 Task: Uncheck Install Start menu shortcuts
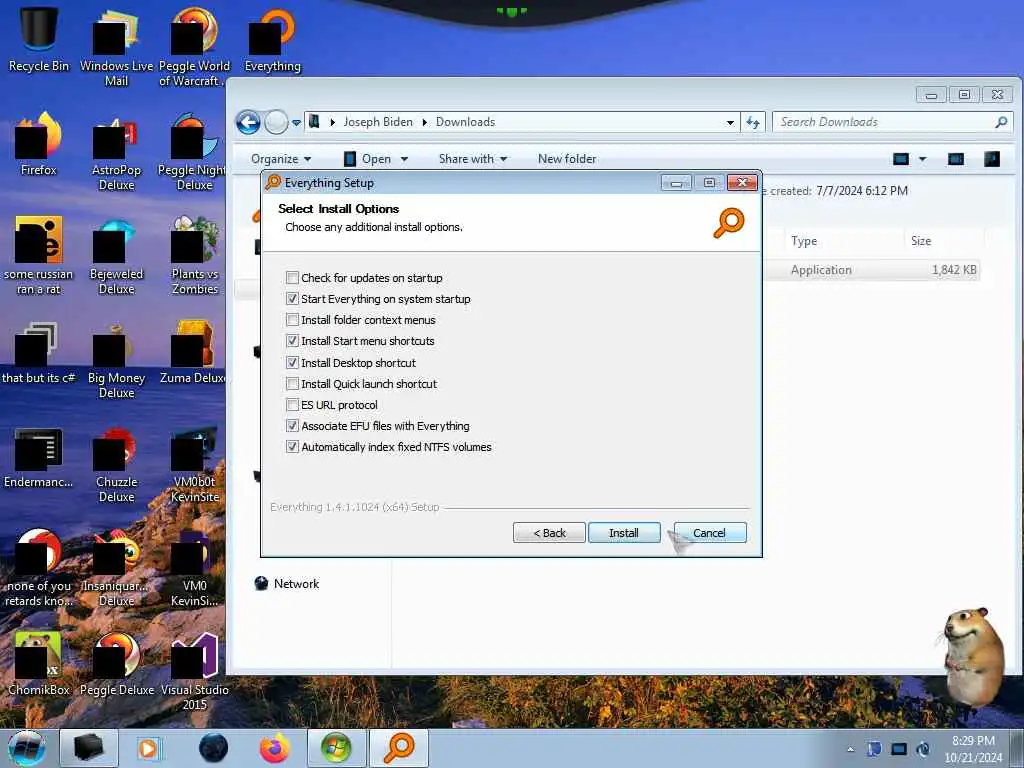(x=293, y=341)
